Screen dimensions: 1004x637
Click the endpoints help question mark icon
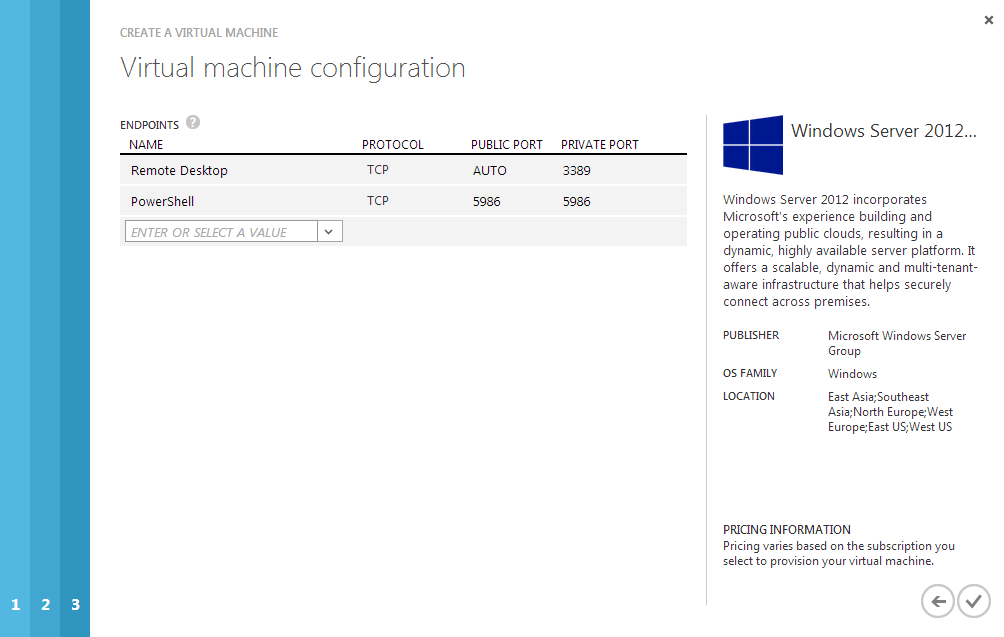click(x=193, y=122)
